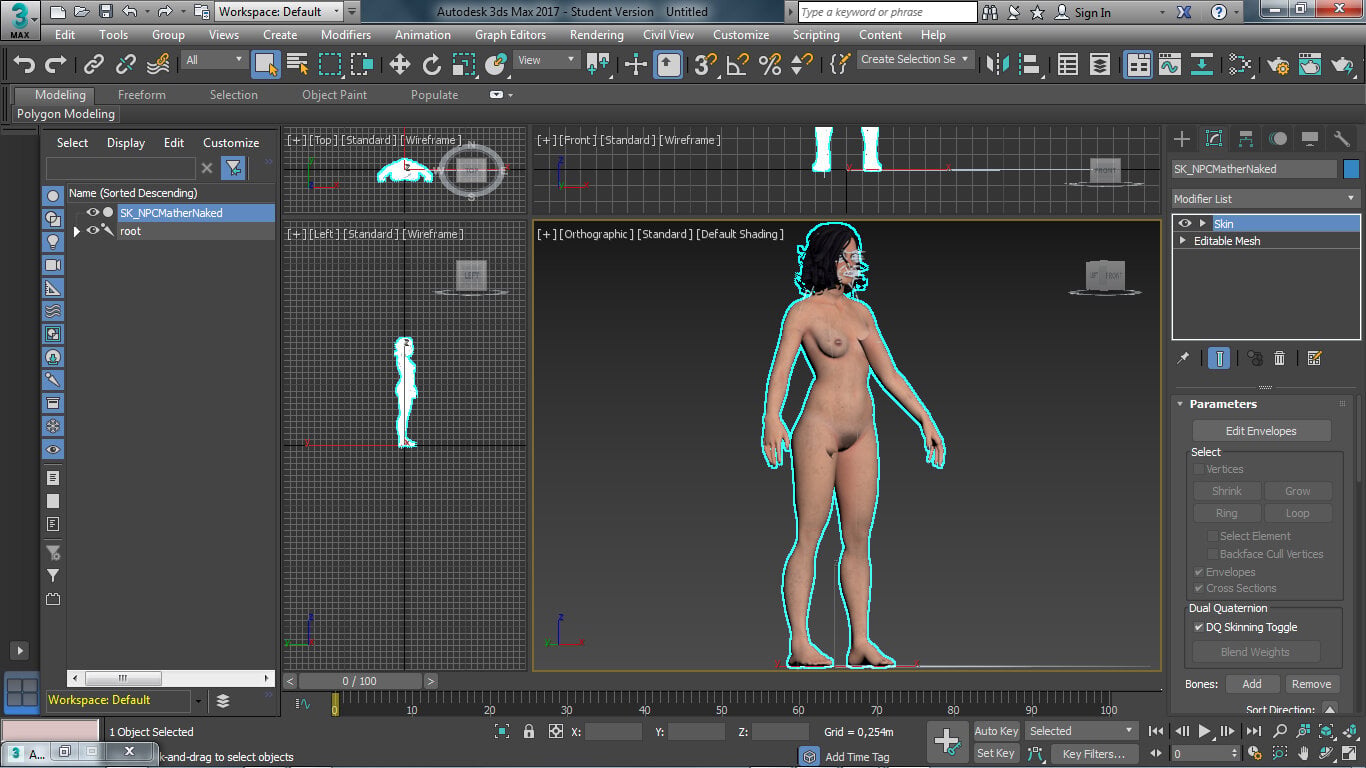Image resolution: width=1366 pixels, height=768 pixels.
Task: Open Create Selection Set dropdown
Action: tap(915, 59)
